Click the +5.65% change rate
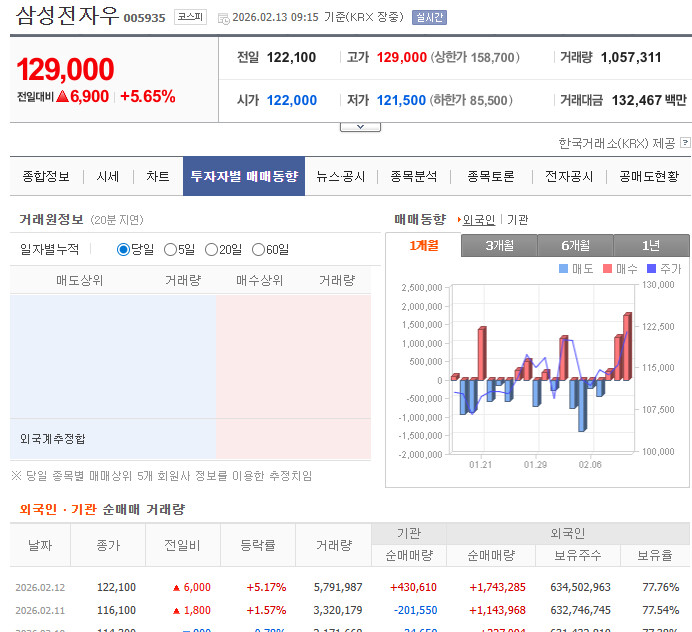Image resolution: width=692 pixels, height=632 pixels. click(x=148, y=96)
